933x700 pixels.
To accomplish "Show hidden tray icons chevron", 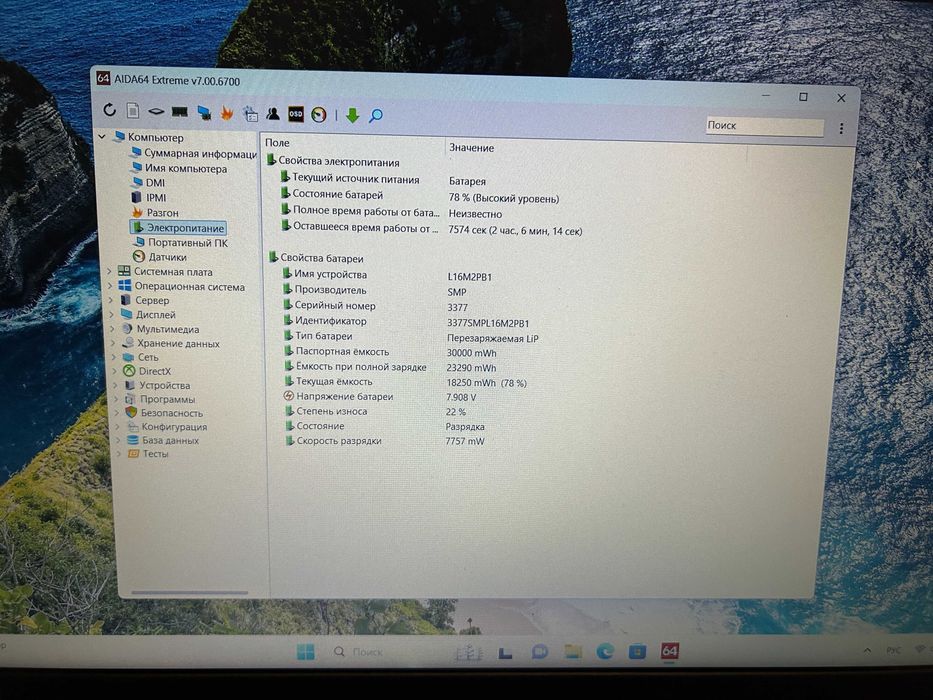I will (x=867, y=651).
